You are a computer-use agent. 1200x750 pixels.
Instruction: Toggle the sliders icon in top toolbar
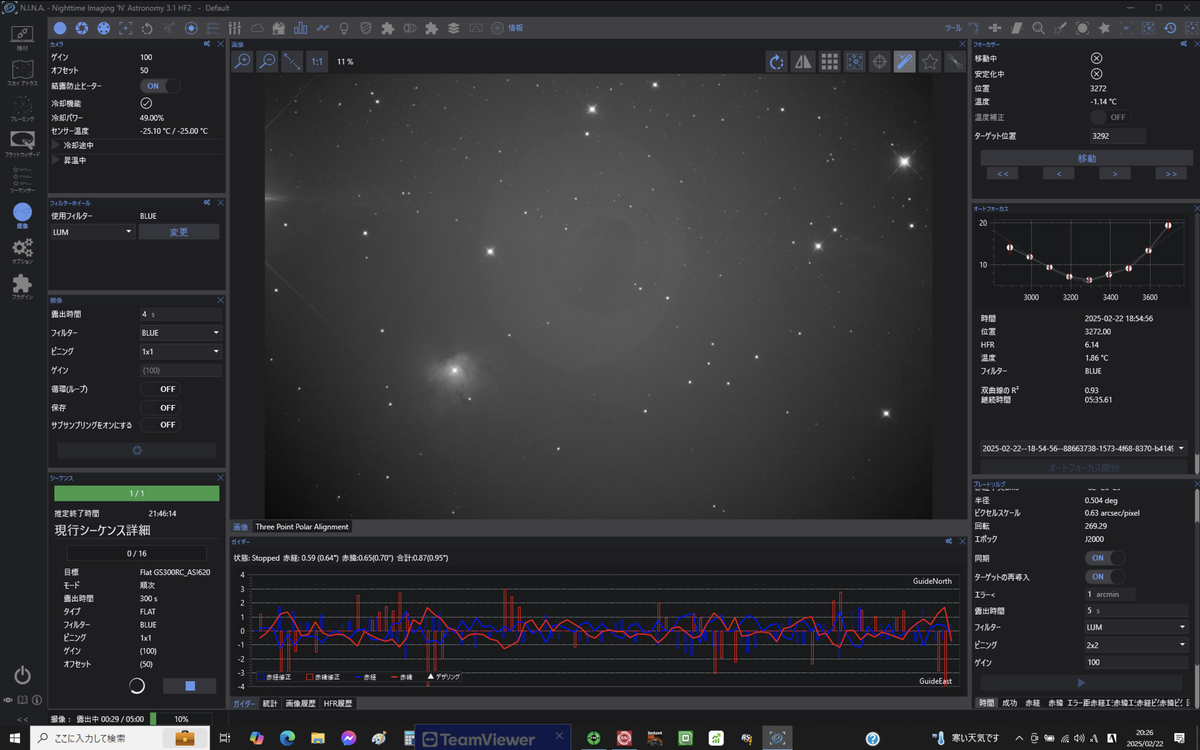[236, 28]
